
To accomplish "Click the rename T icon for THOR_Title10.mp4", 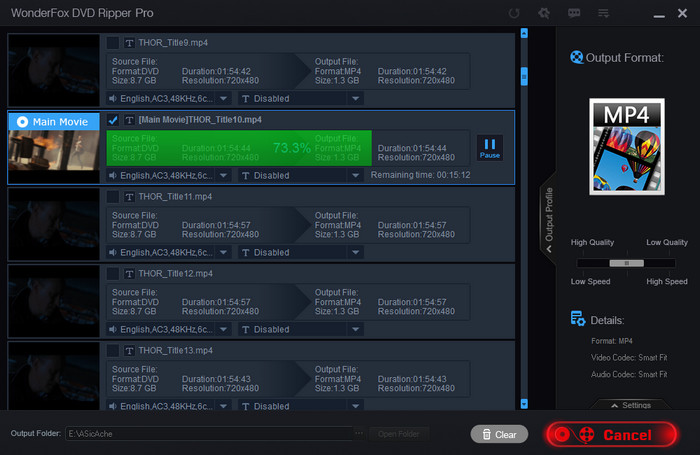I will pos(129,120).
